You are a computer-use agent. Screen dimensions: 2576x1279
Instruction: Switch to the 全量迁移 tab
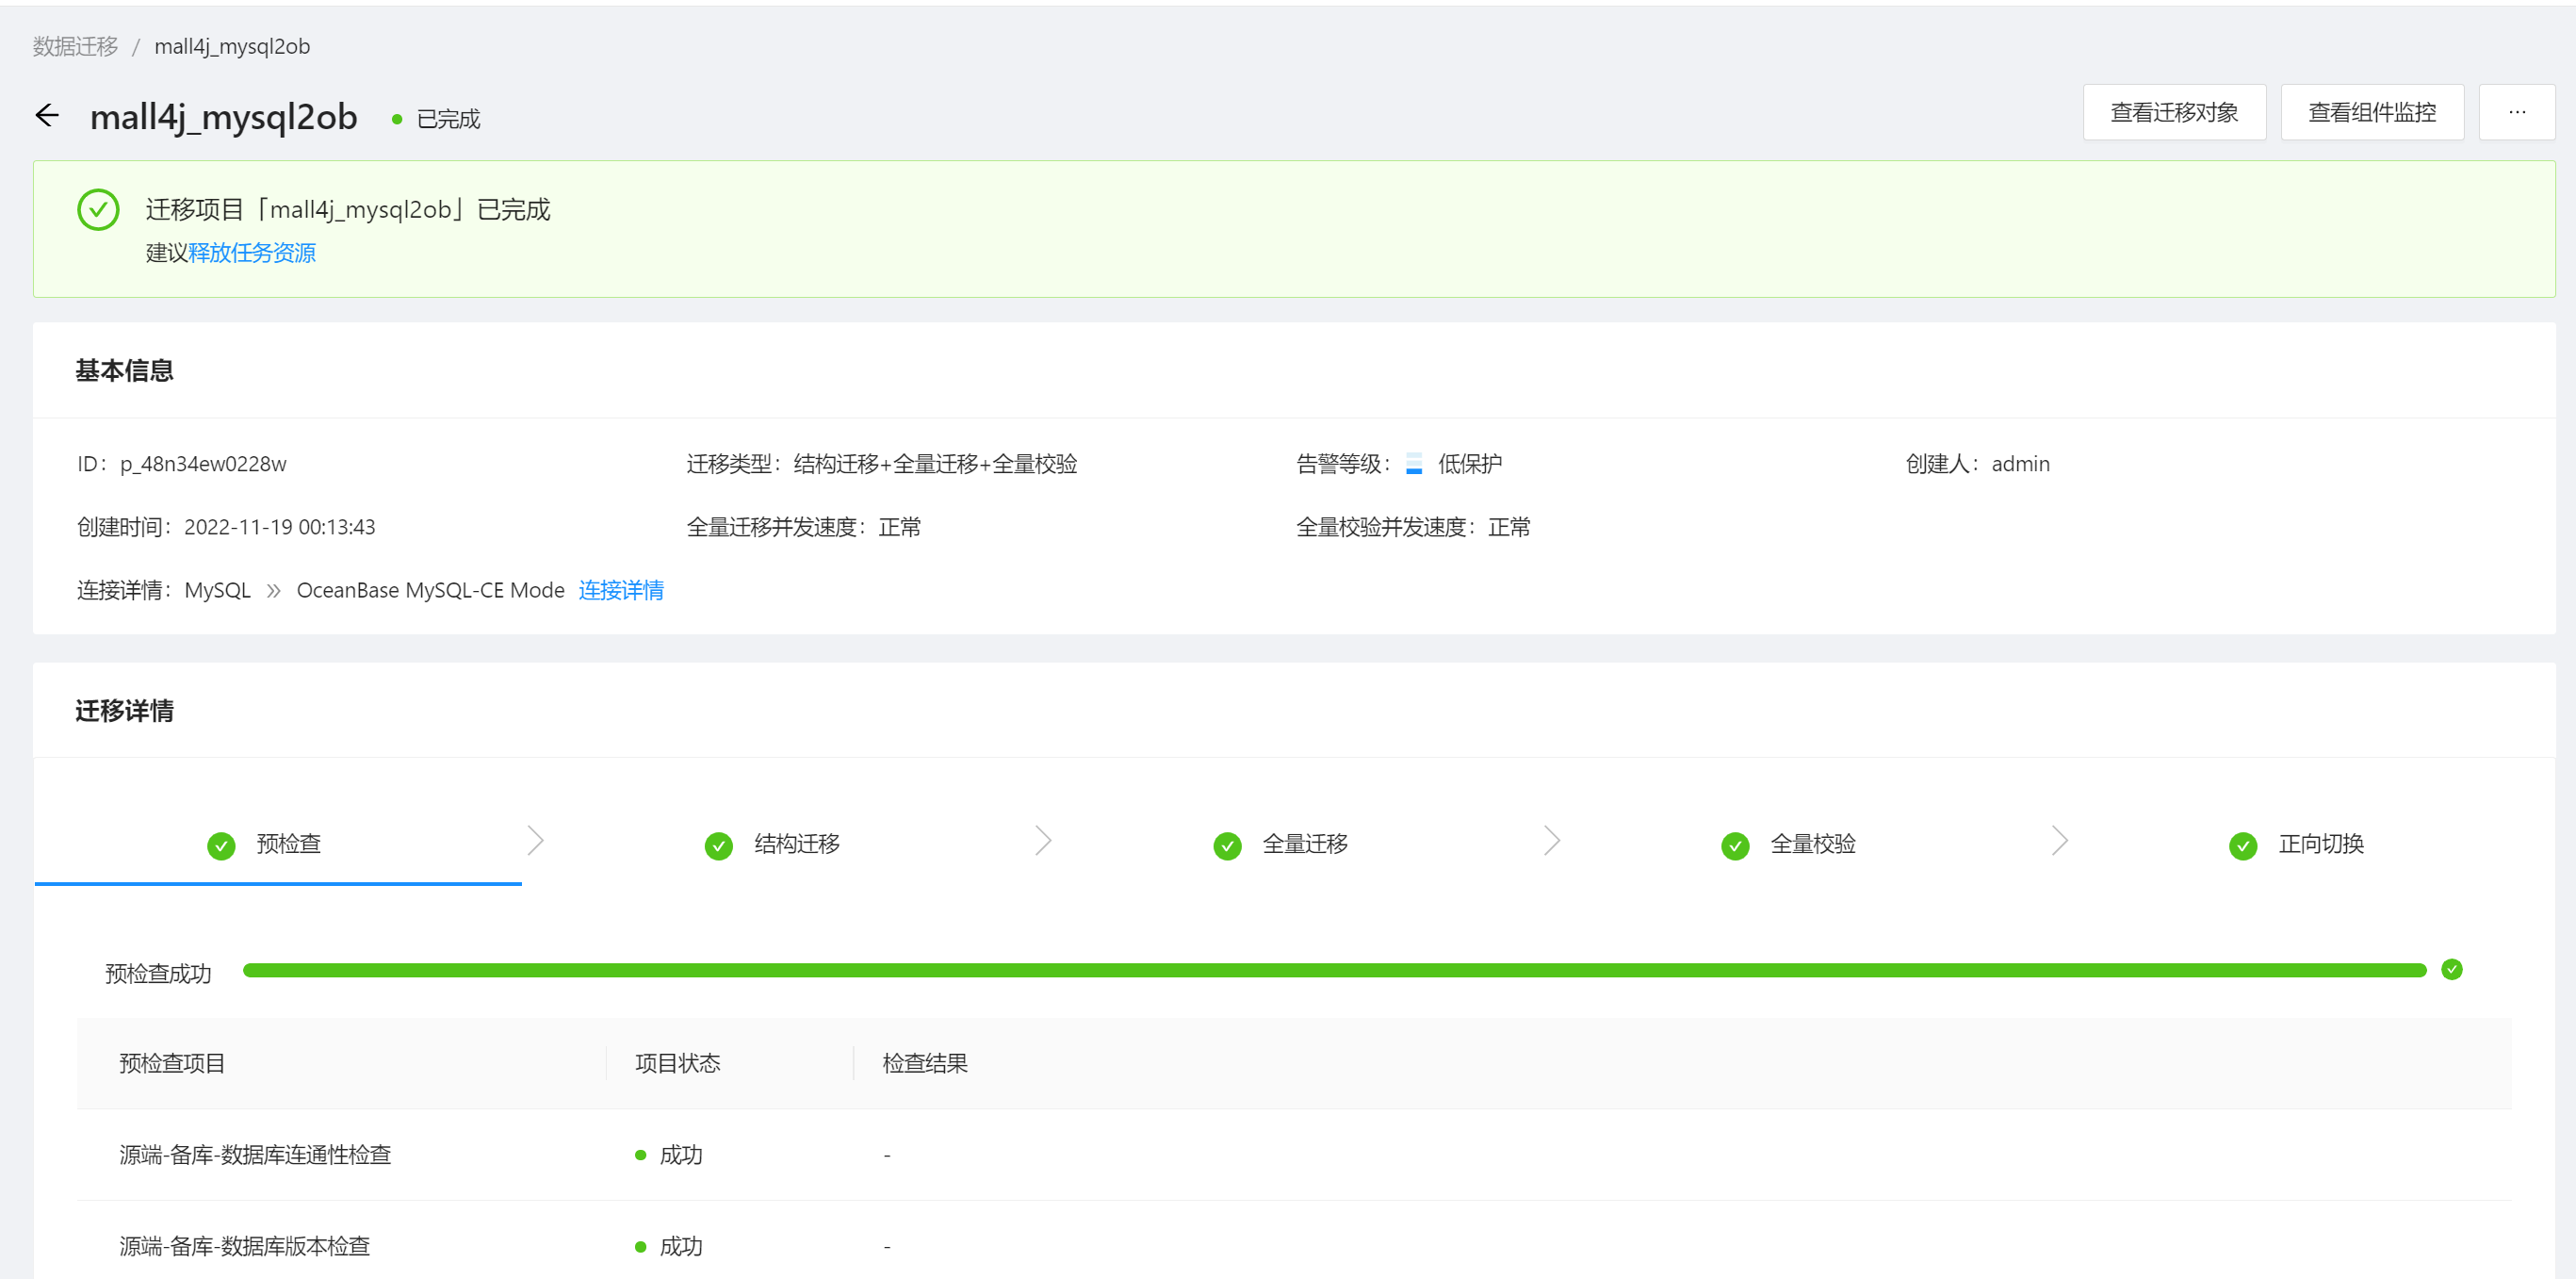tap(1304, 844)
